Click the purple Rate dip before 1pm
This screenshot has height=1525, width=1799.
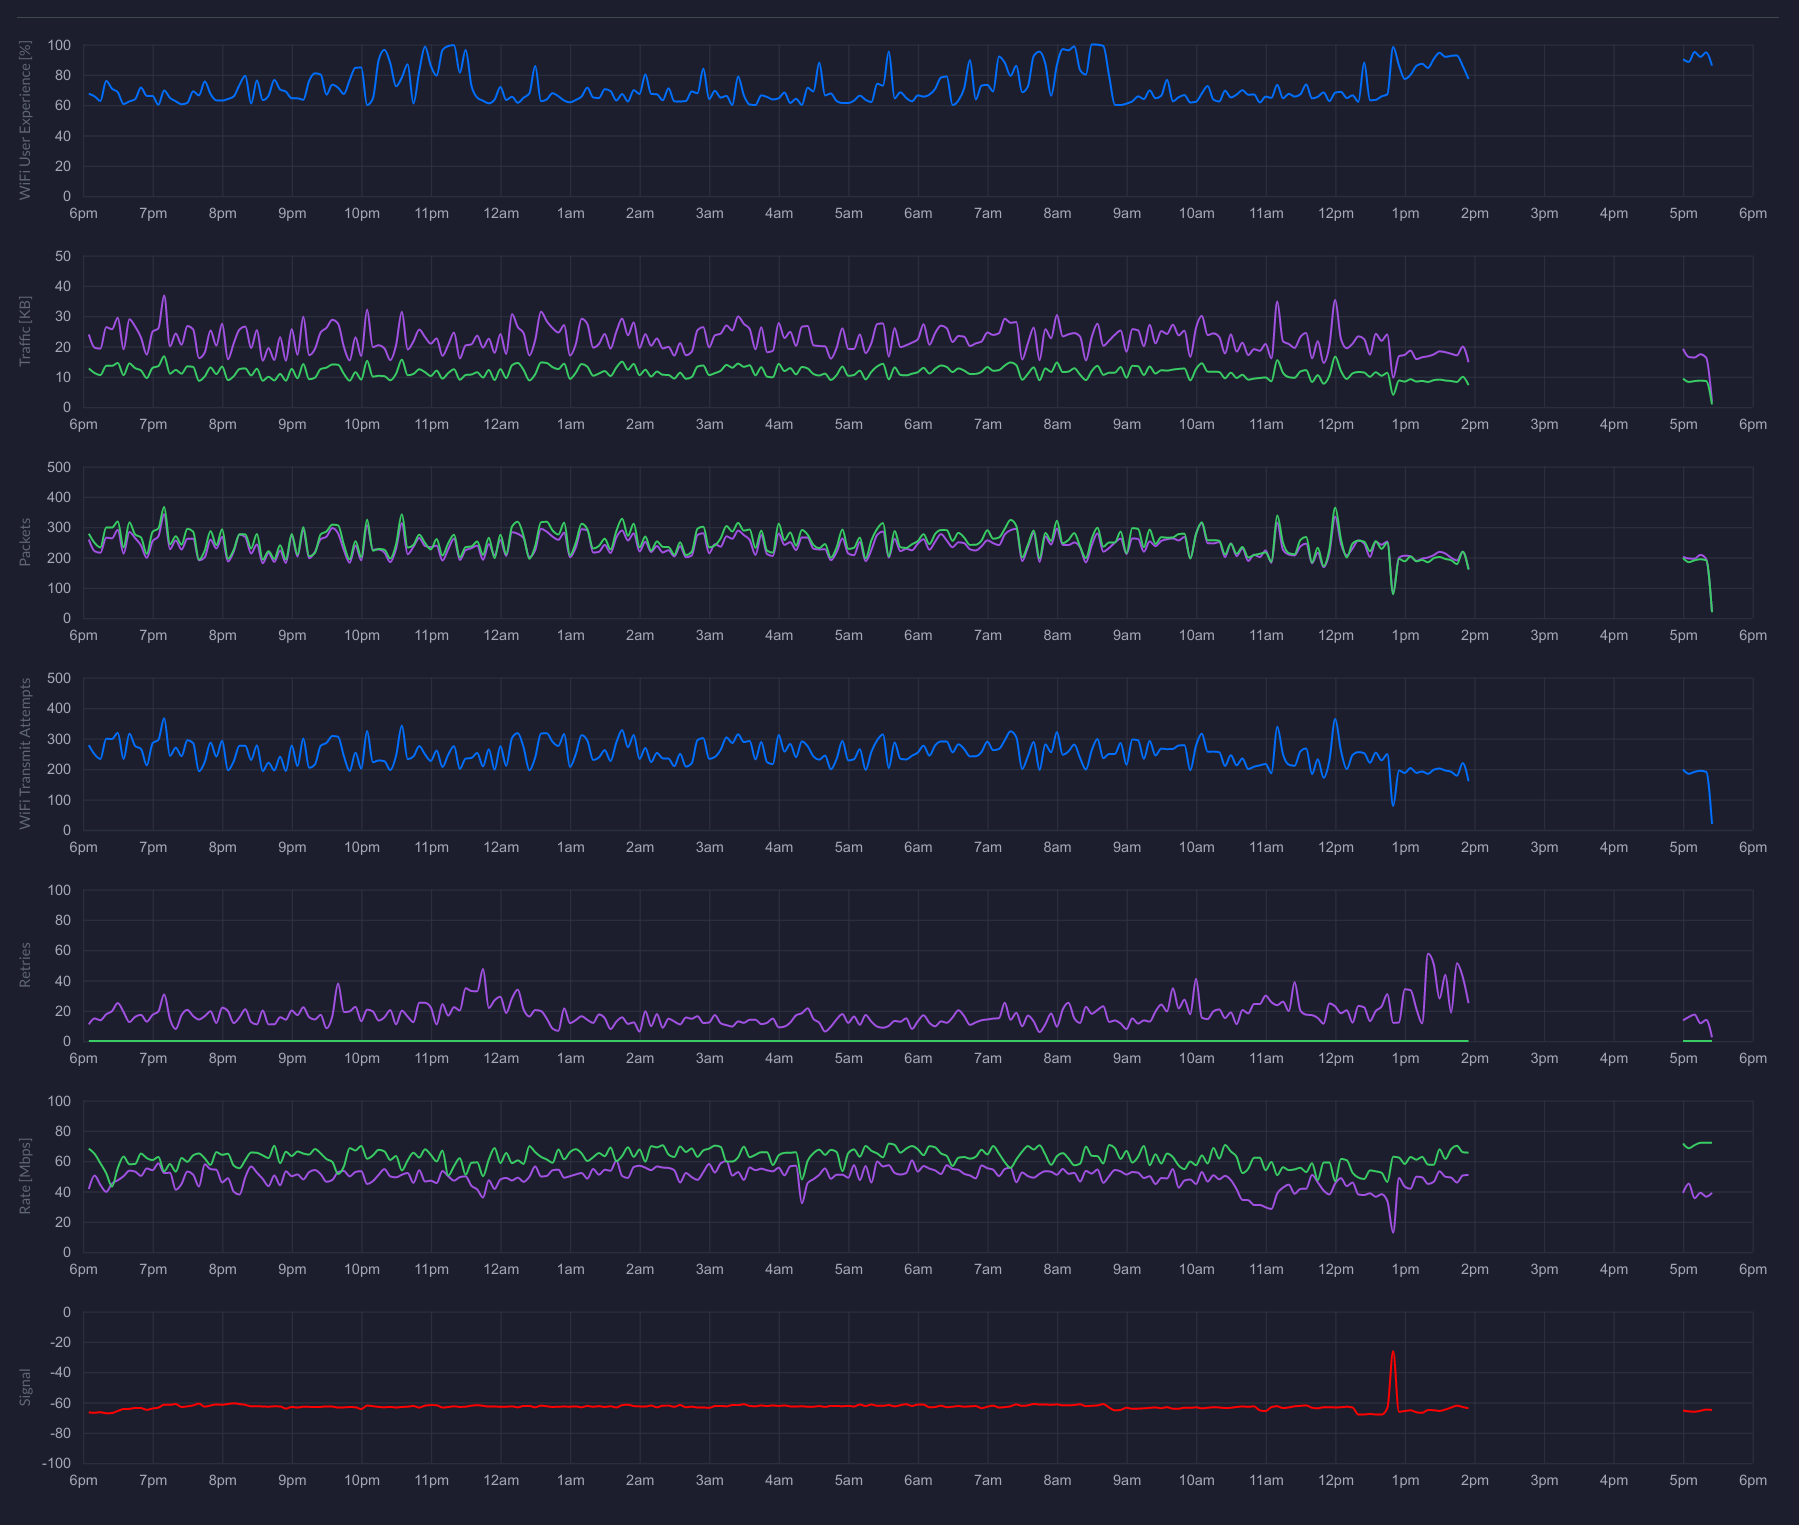(1393, 1230)
